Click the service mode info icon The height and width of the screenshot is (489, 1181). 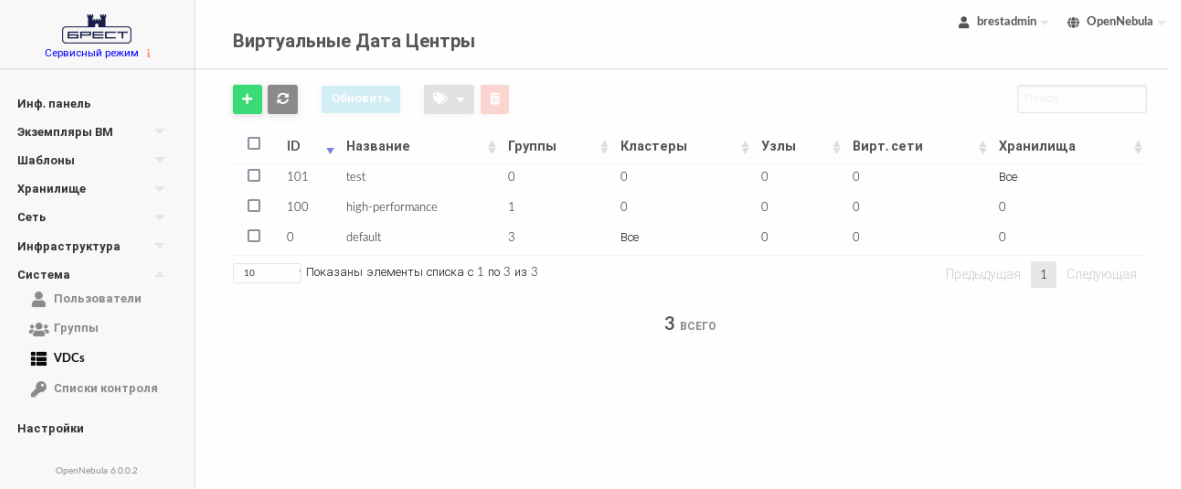tap(148, 53)
